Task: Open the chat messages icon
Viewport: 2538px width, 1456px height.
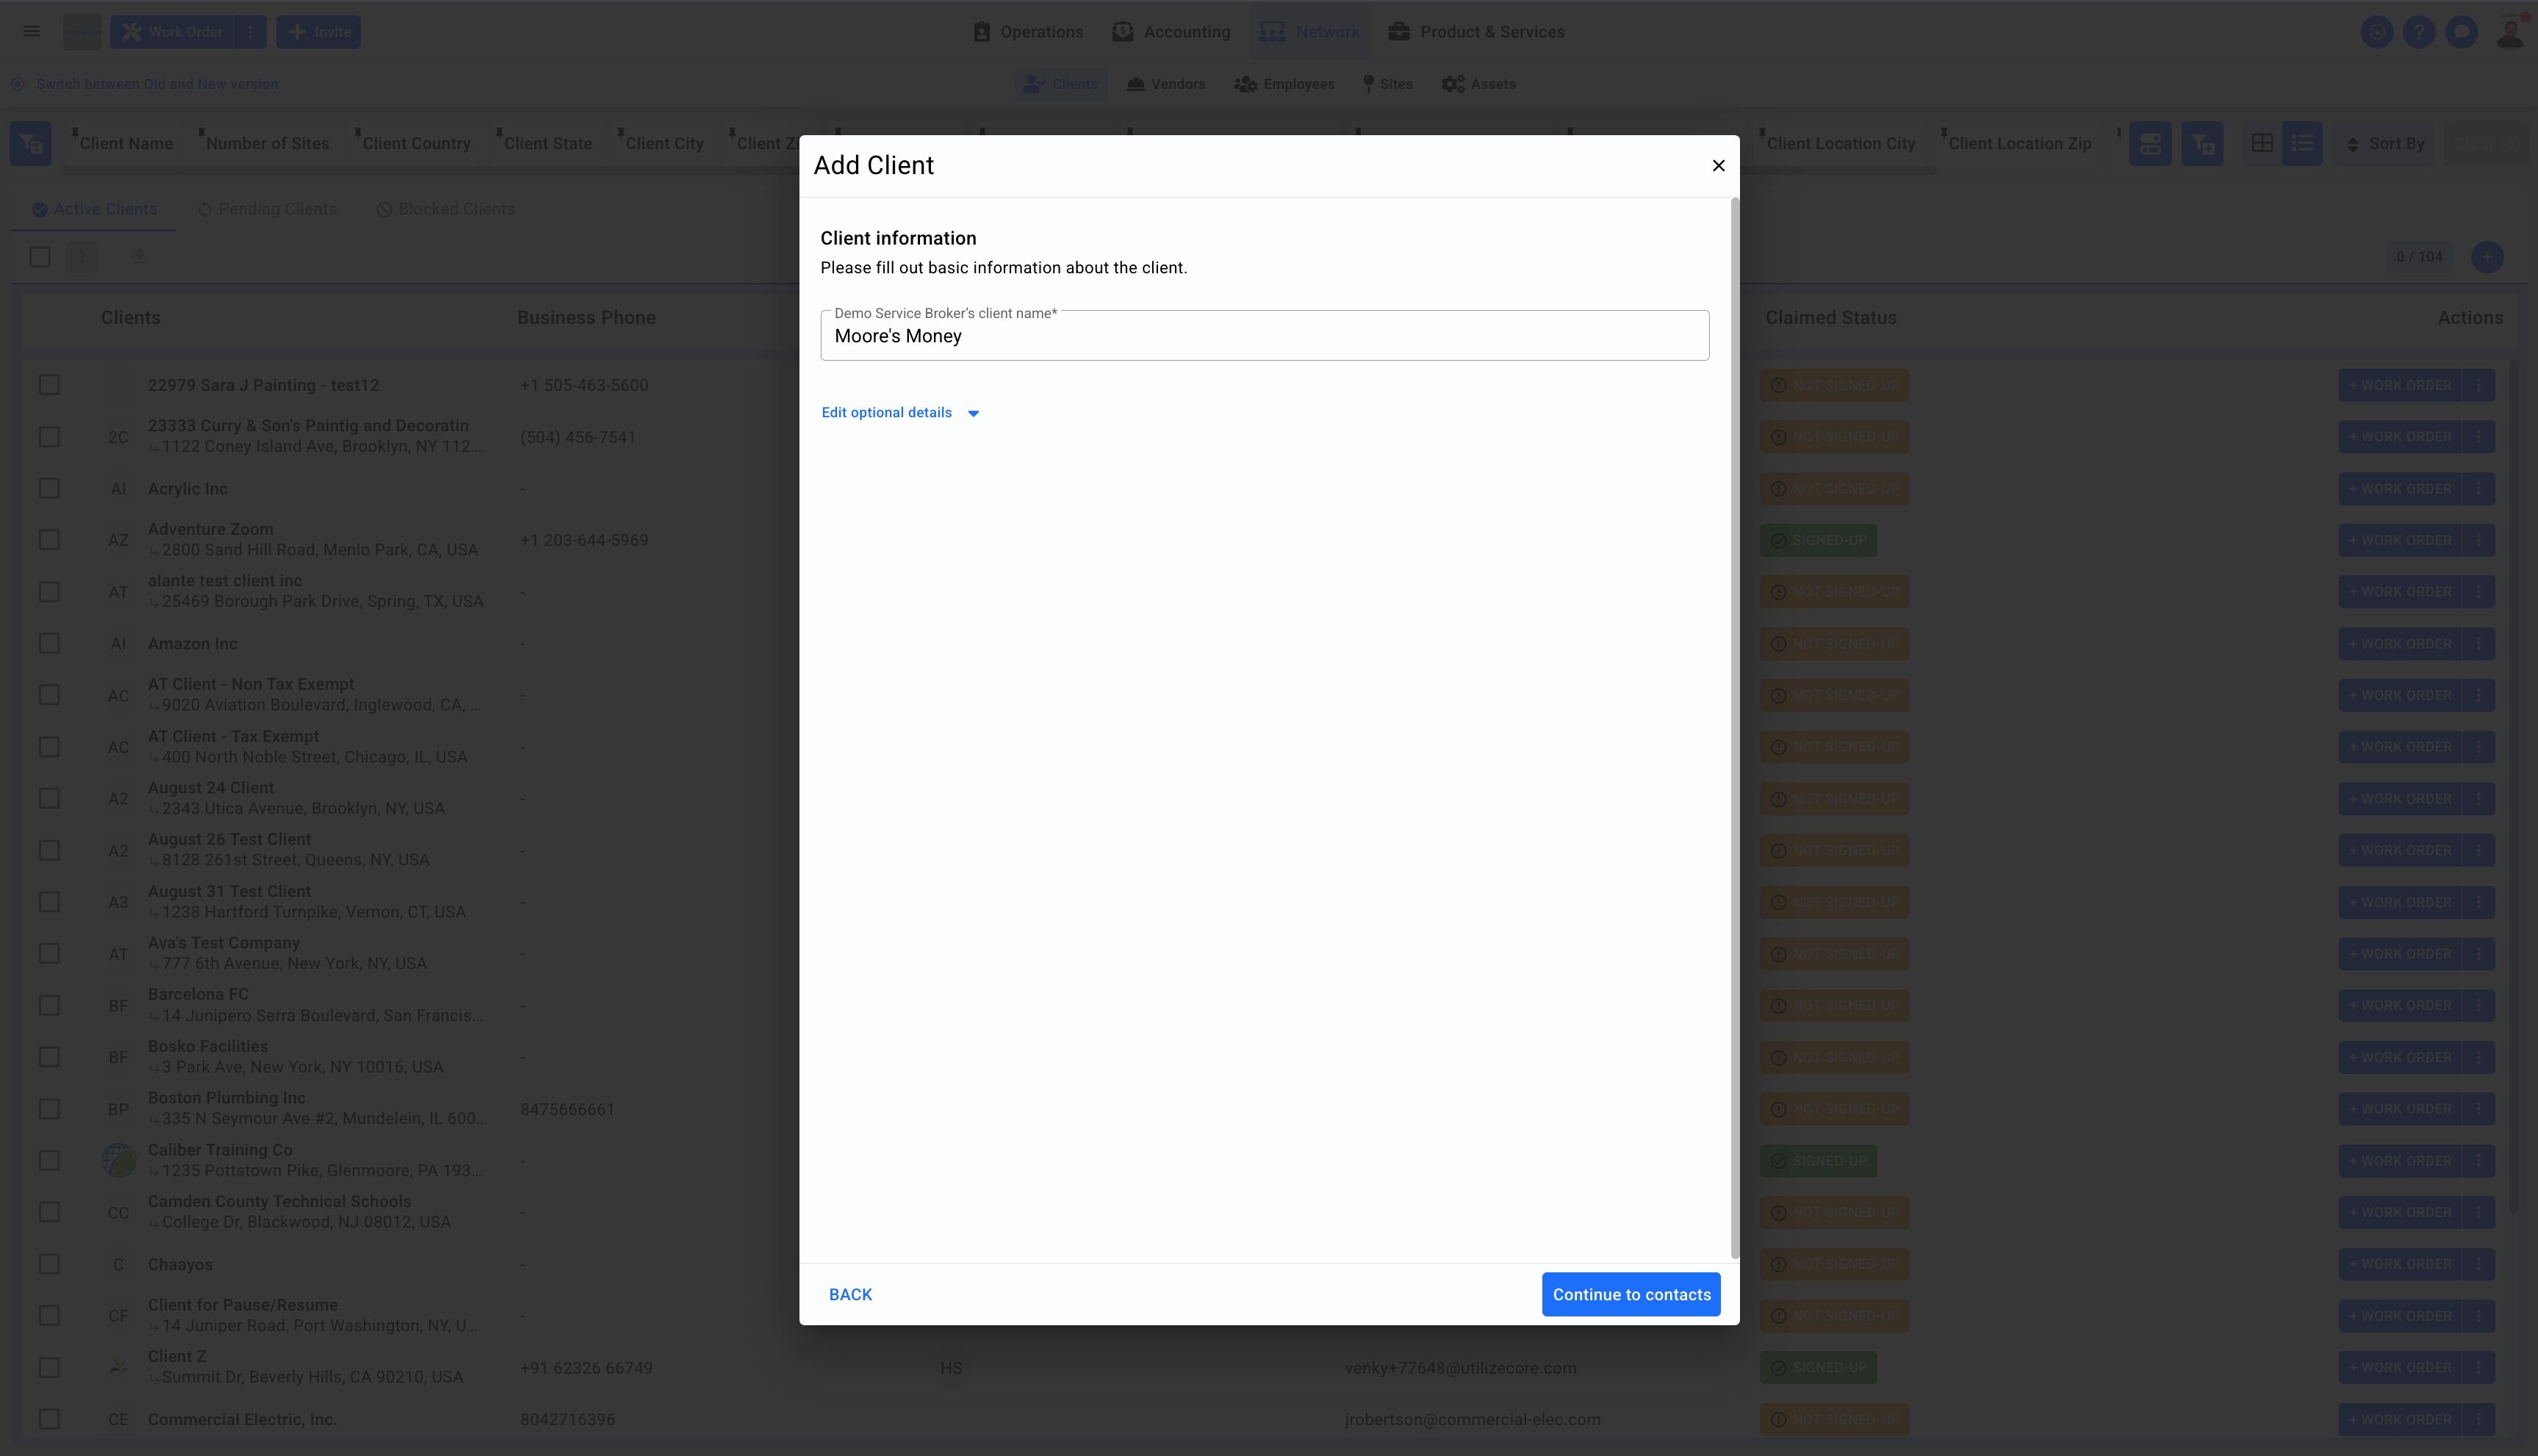Action: pyautogui.click(x=2461, y=32)
